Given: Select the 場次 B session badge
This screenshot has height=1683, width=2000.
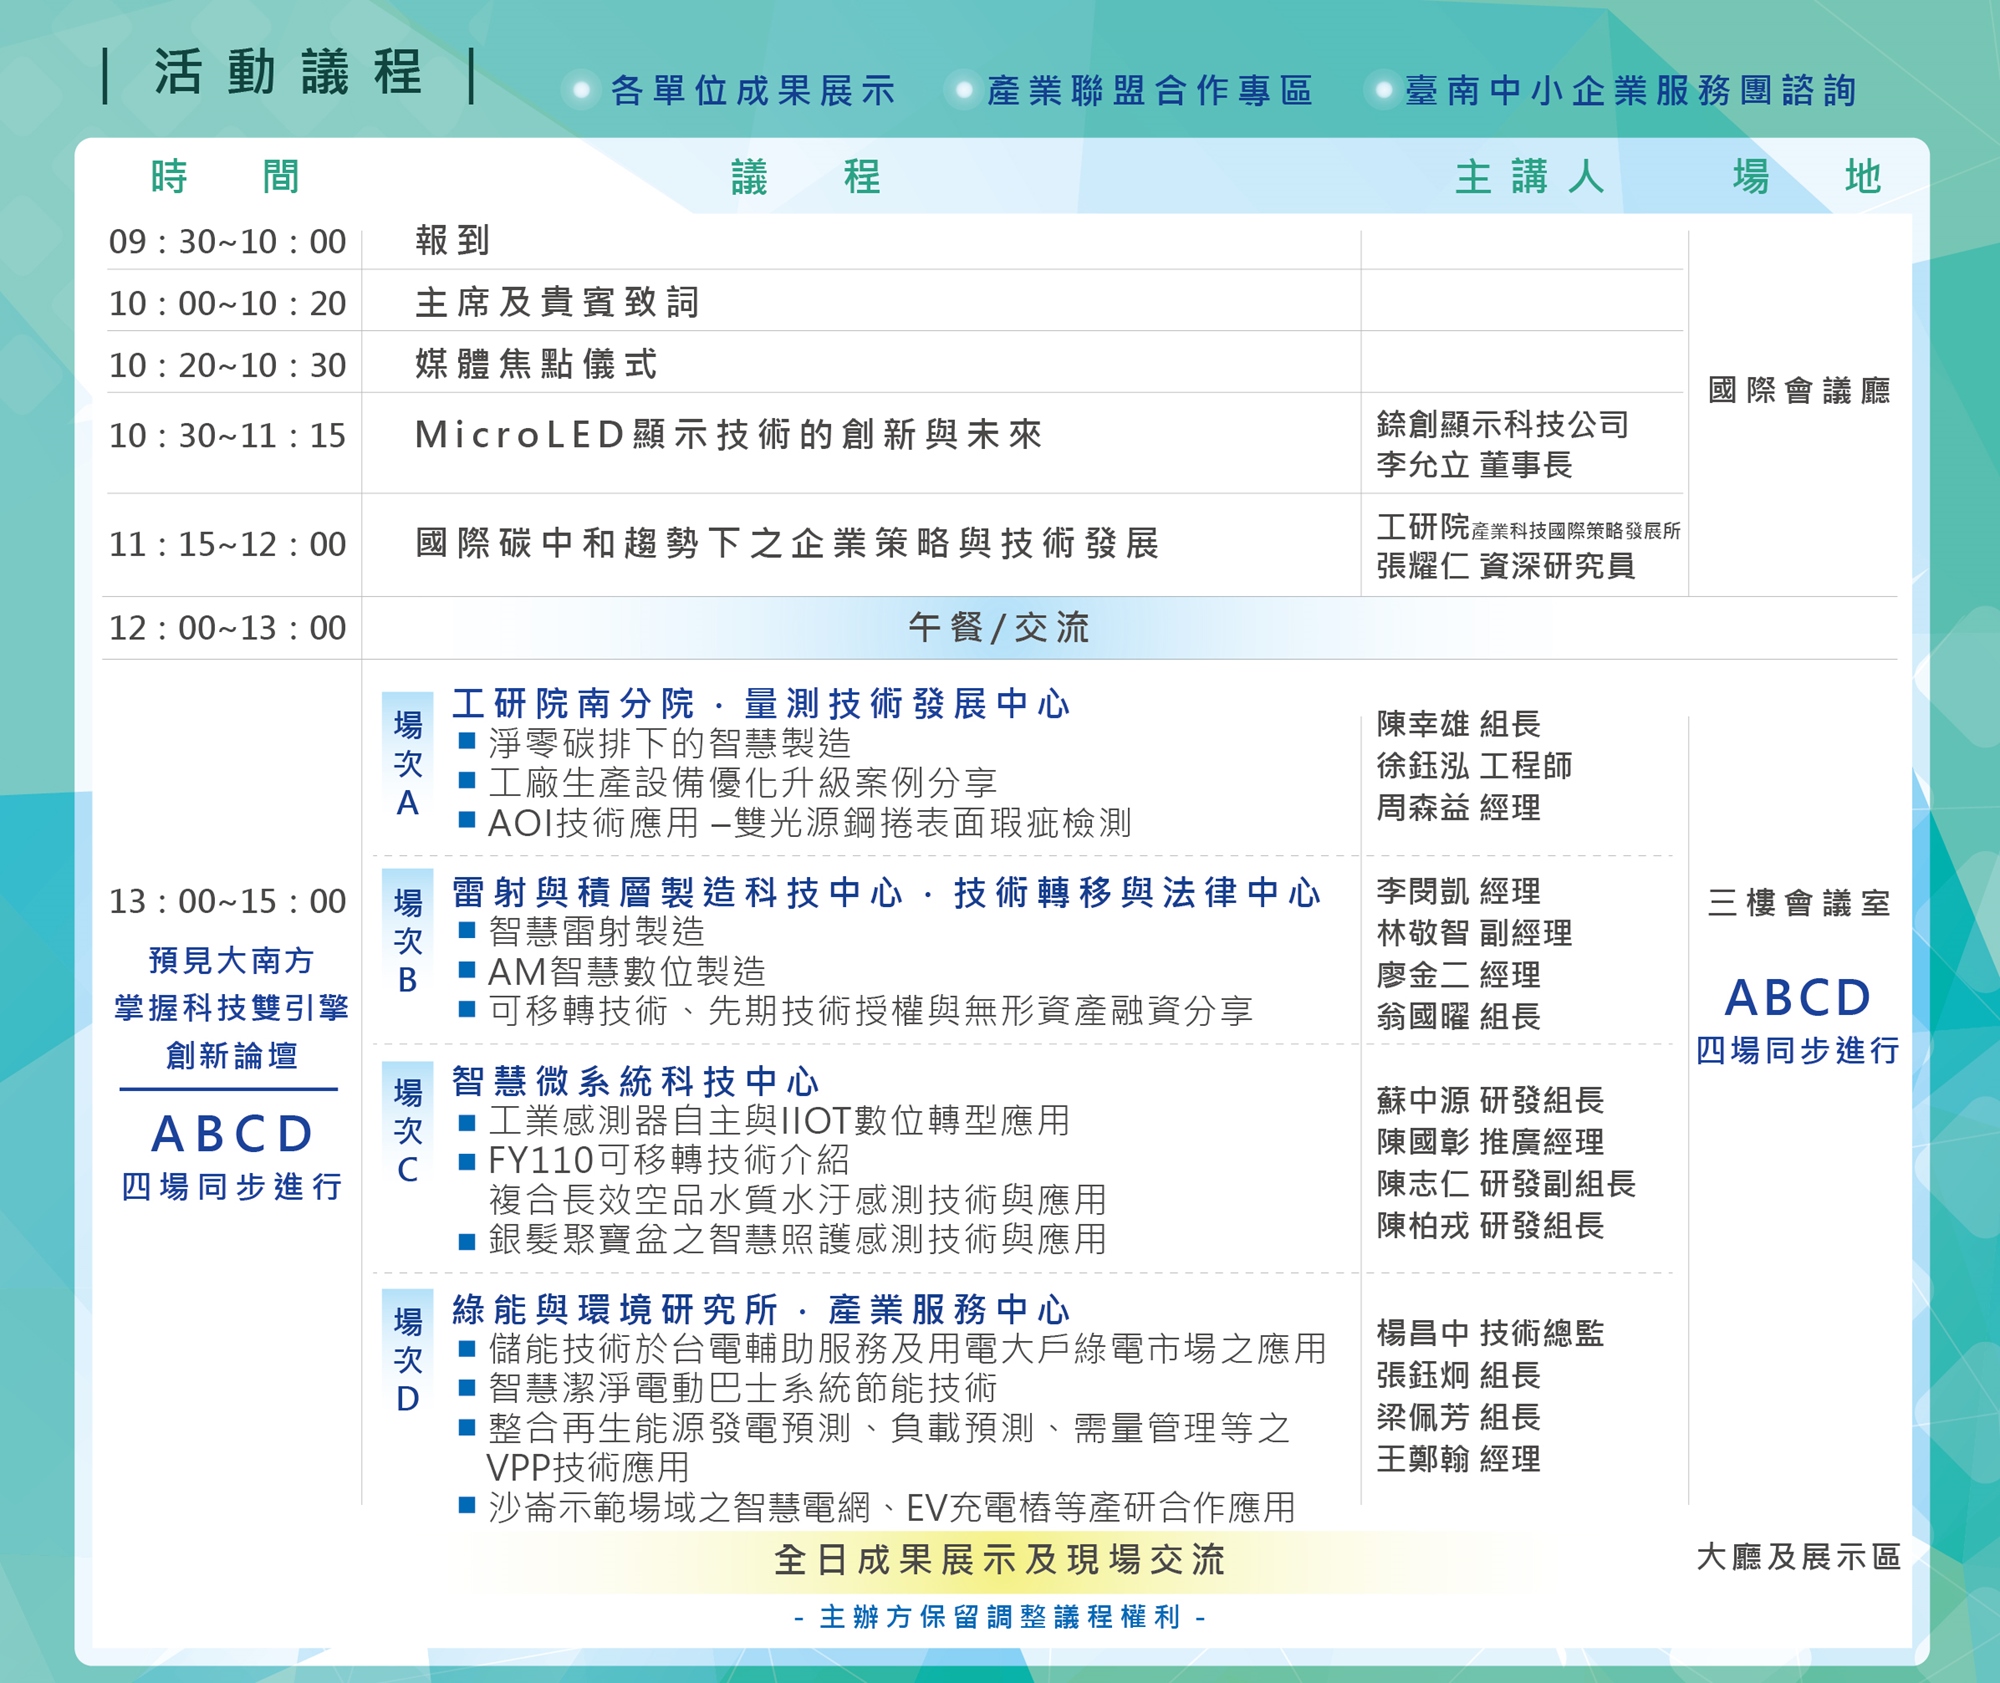Looking at the screenshot, I should point(407,941).
